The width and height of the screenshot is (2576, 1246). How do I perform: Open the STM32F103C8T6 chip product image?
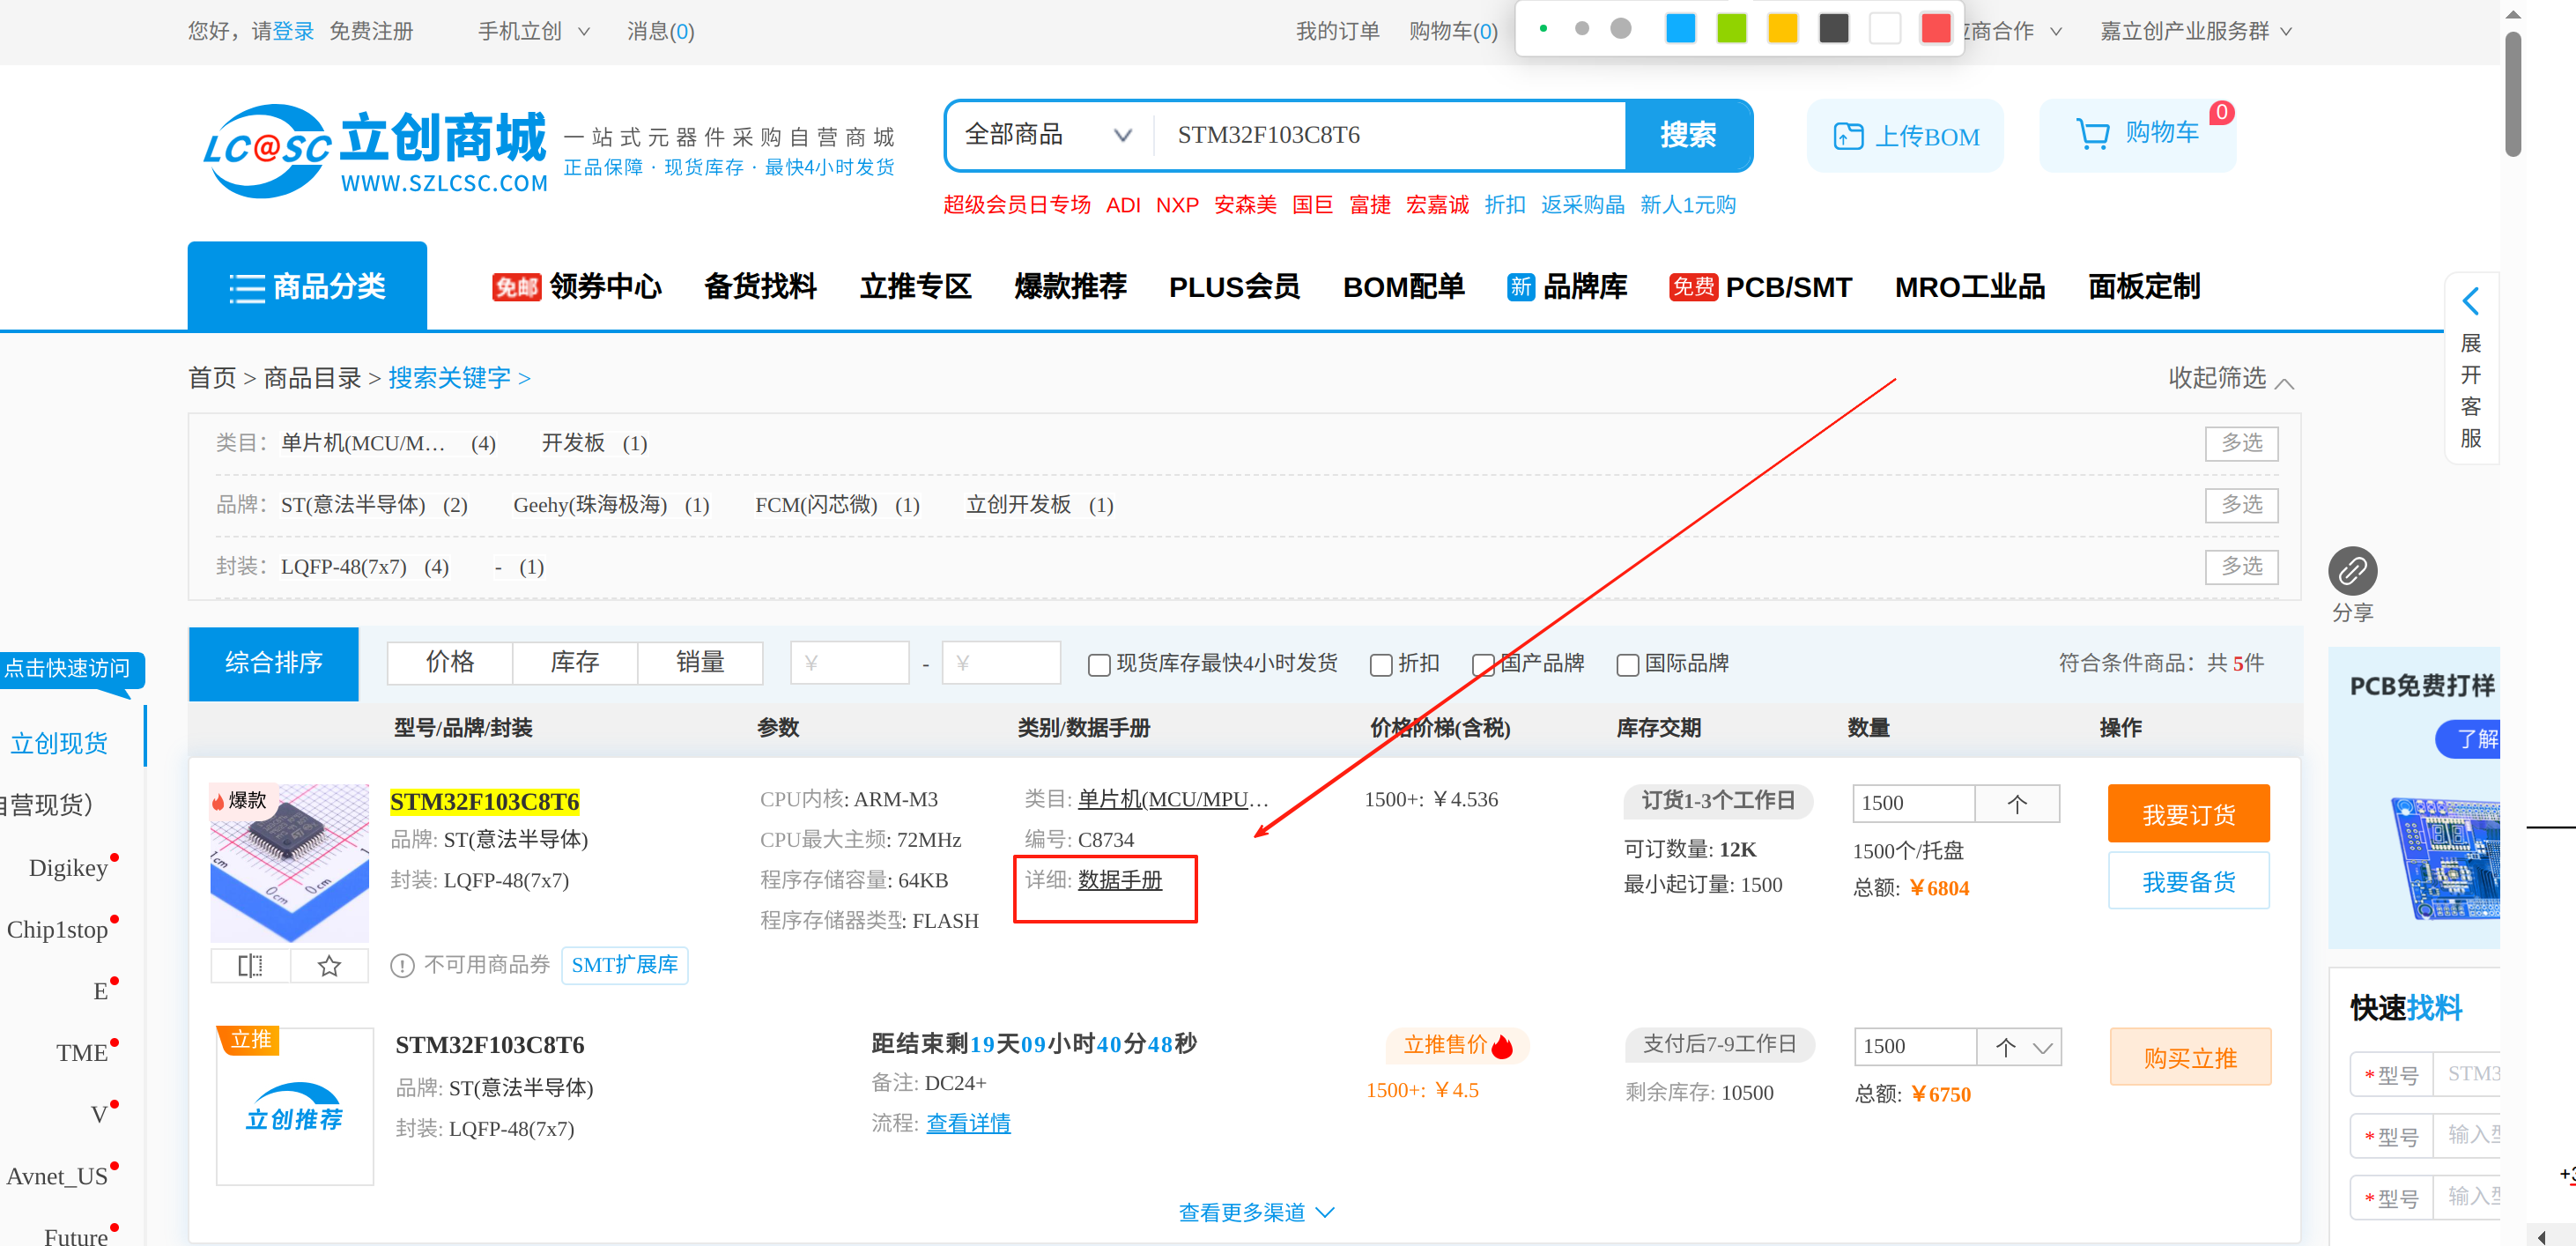(x=289, y=862)
